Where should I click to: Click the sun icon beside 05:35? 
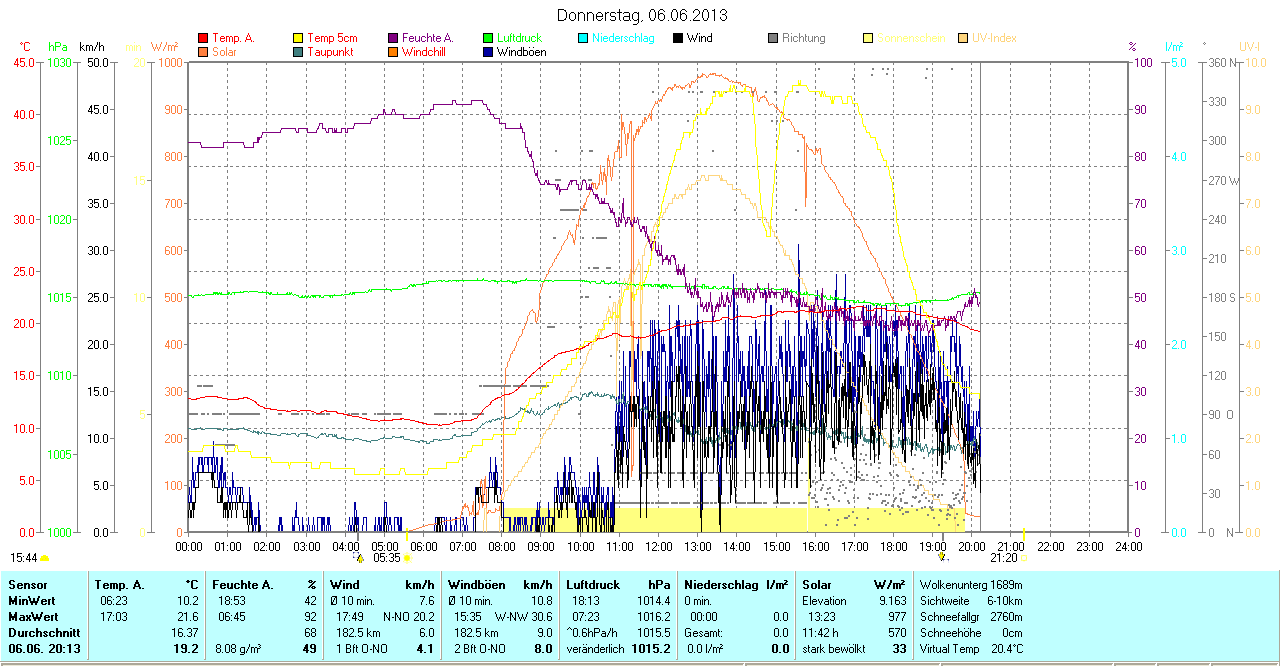406,558
